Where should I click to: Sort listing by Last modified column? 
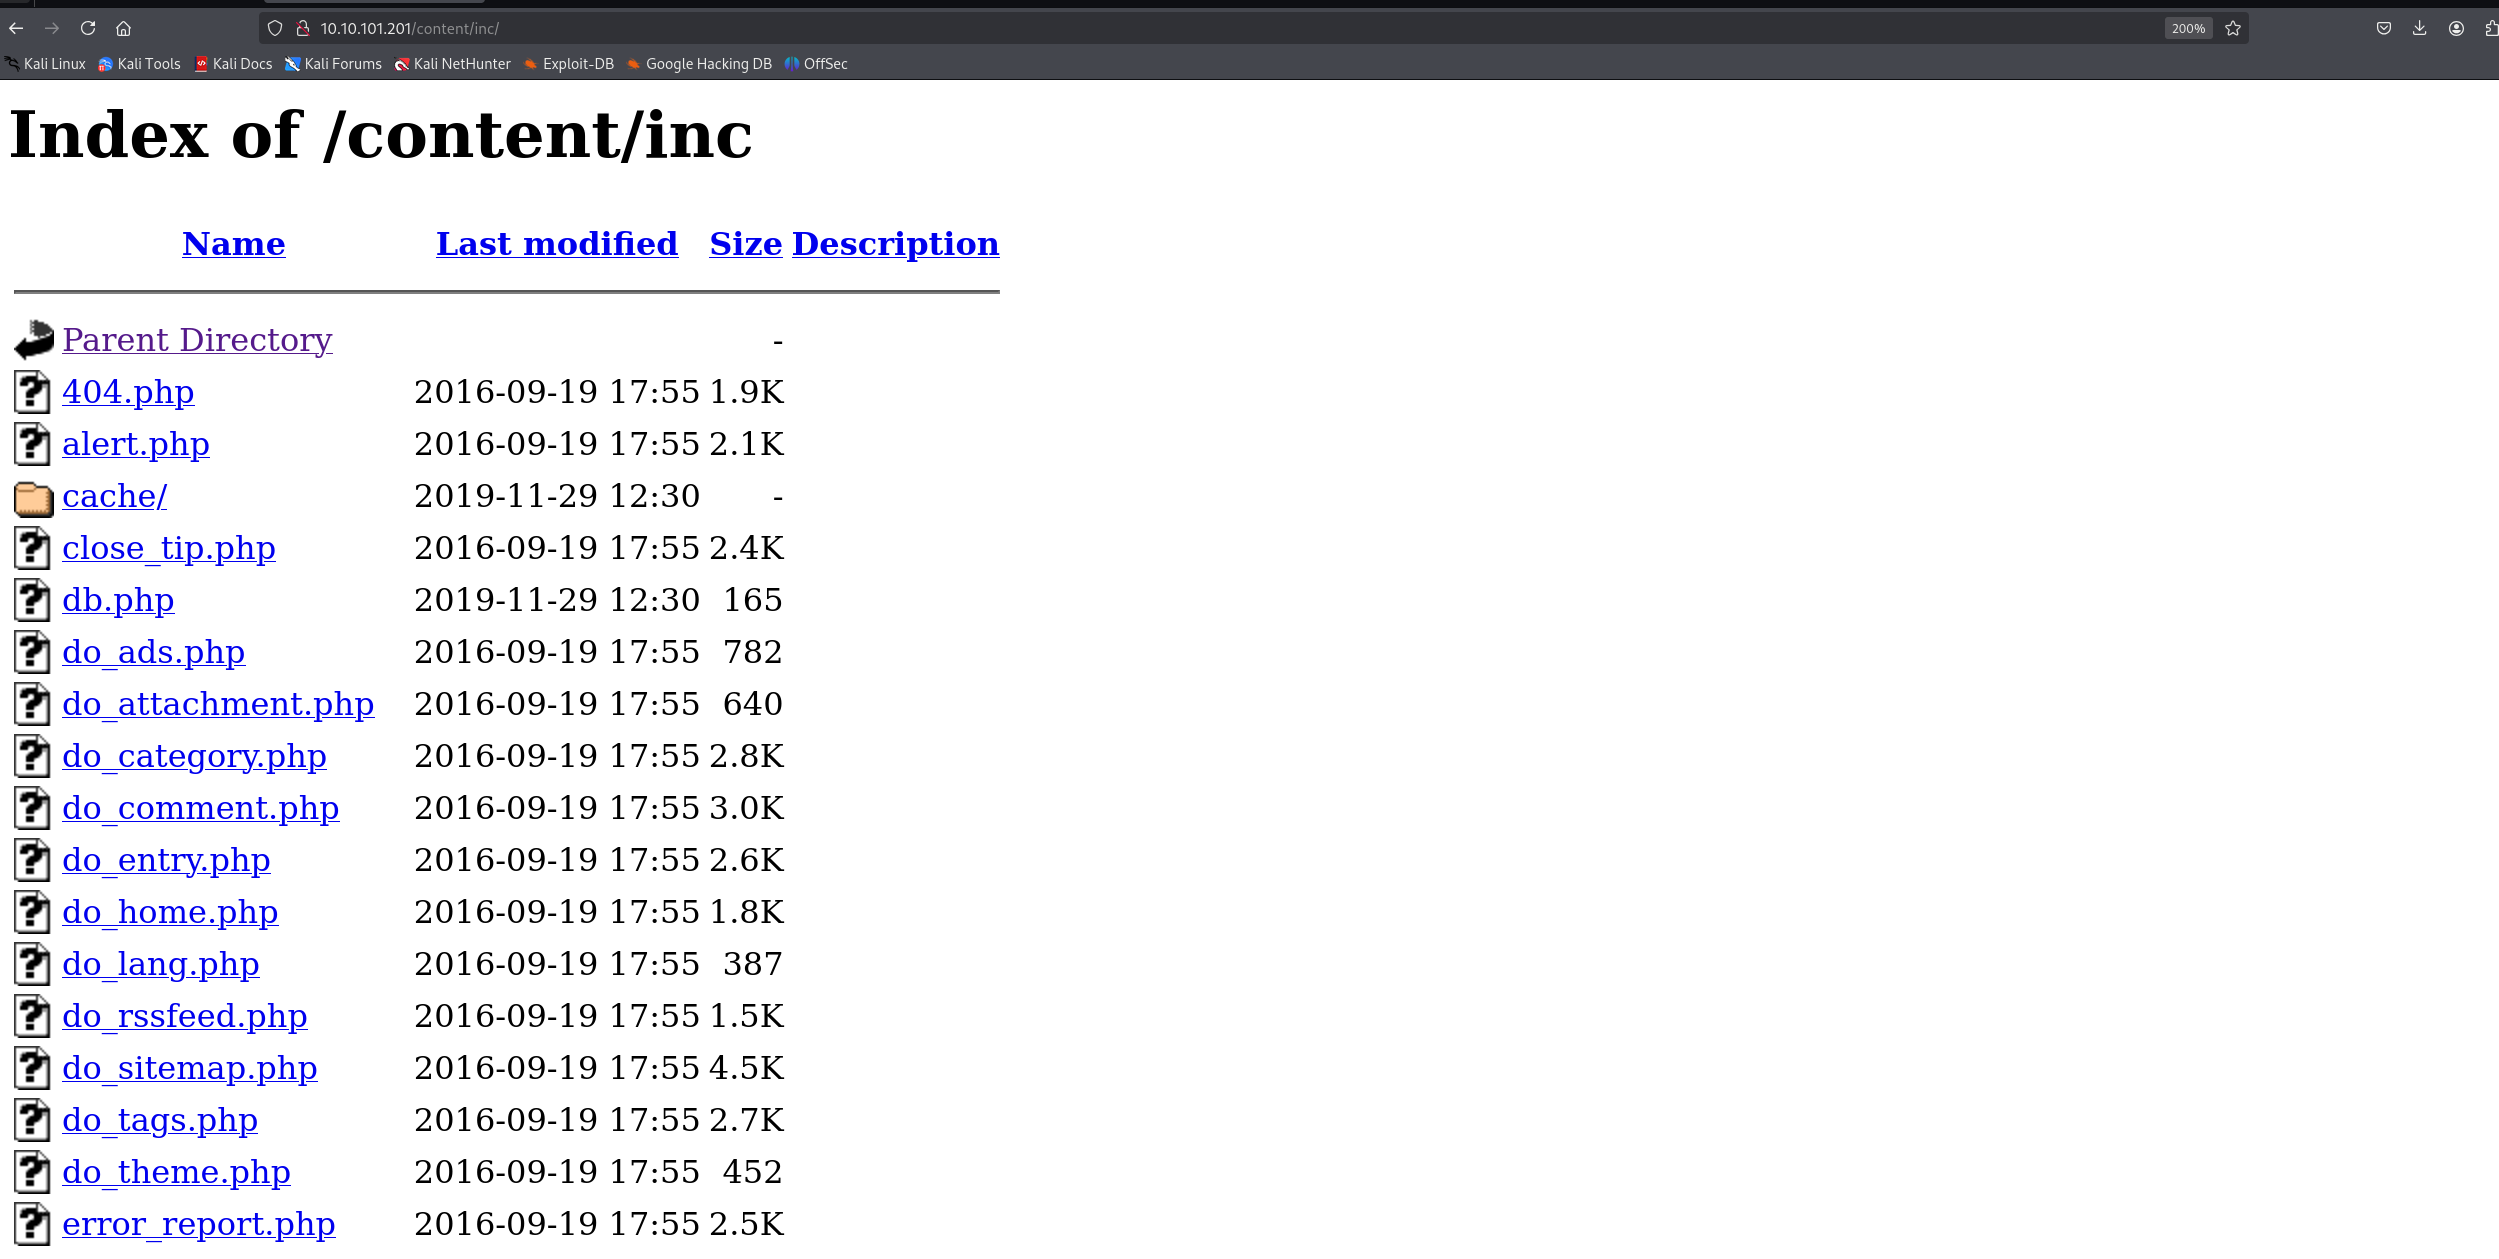(x=557, y=243)
